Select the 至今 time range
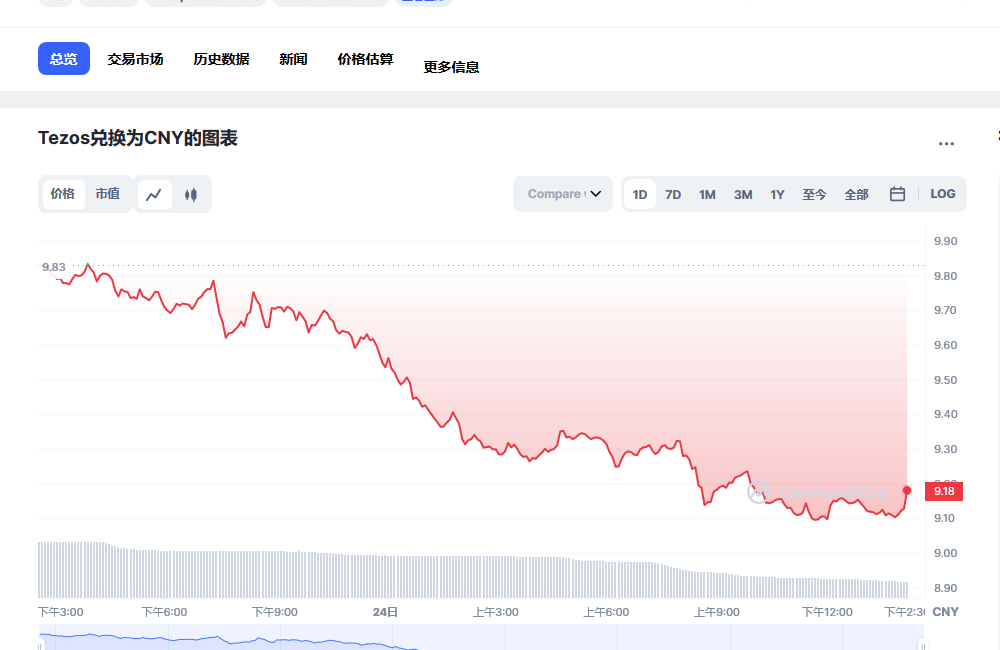The height and width of the screenshot is (650, 1000). click(814, 195)
